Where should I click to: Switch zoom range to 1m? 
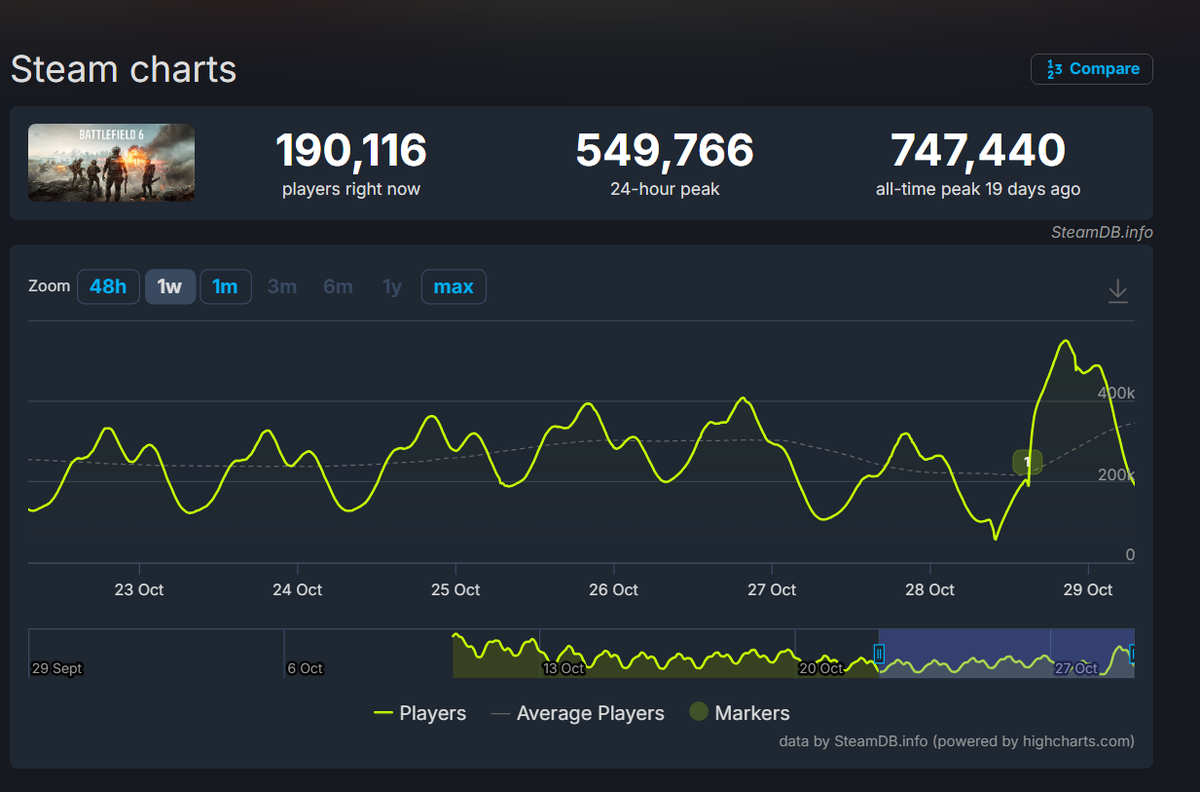[225, 287]
